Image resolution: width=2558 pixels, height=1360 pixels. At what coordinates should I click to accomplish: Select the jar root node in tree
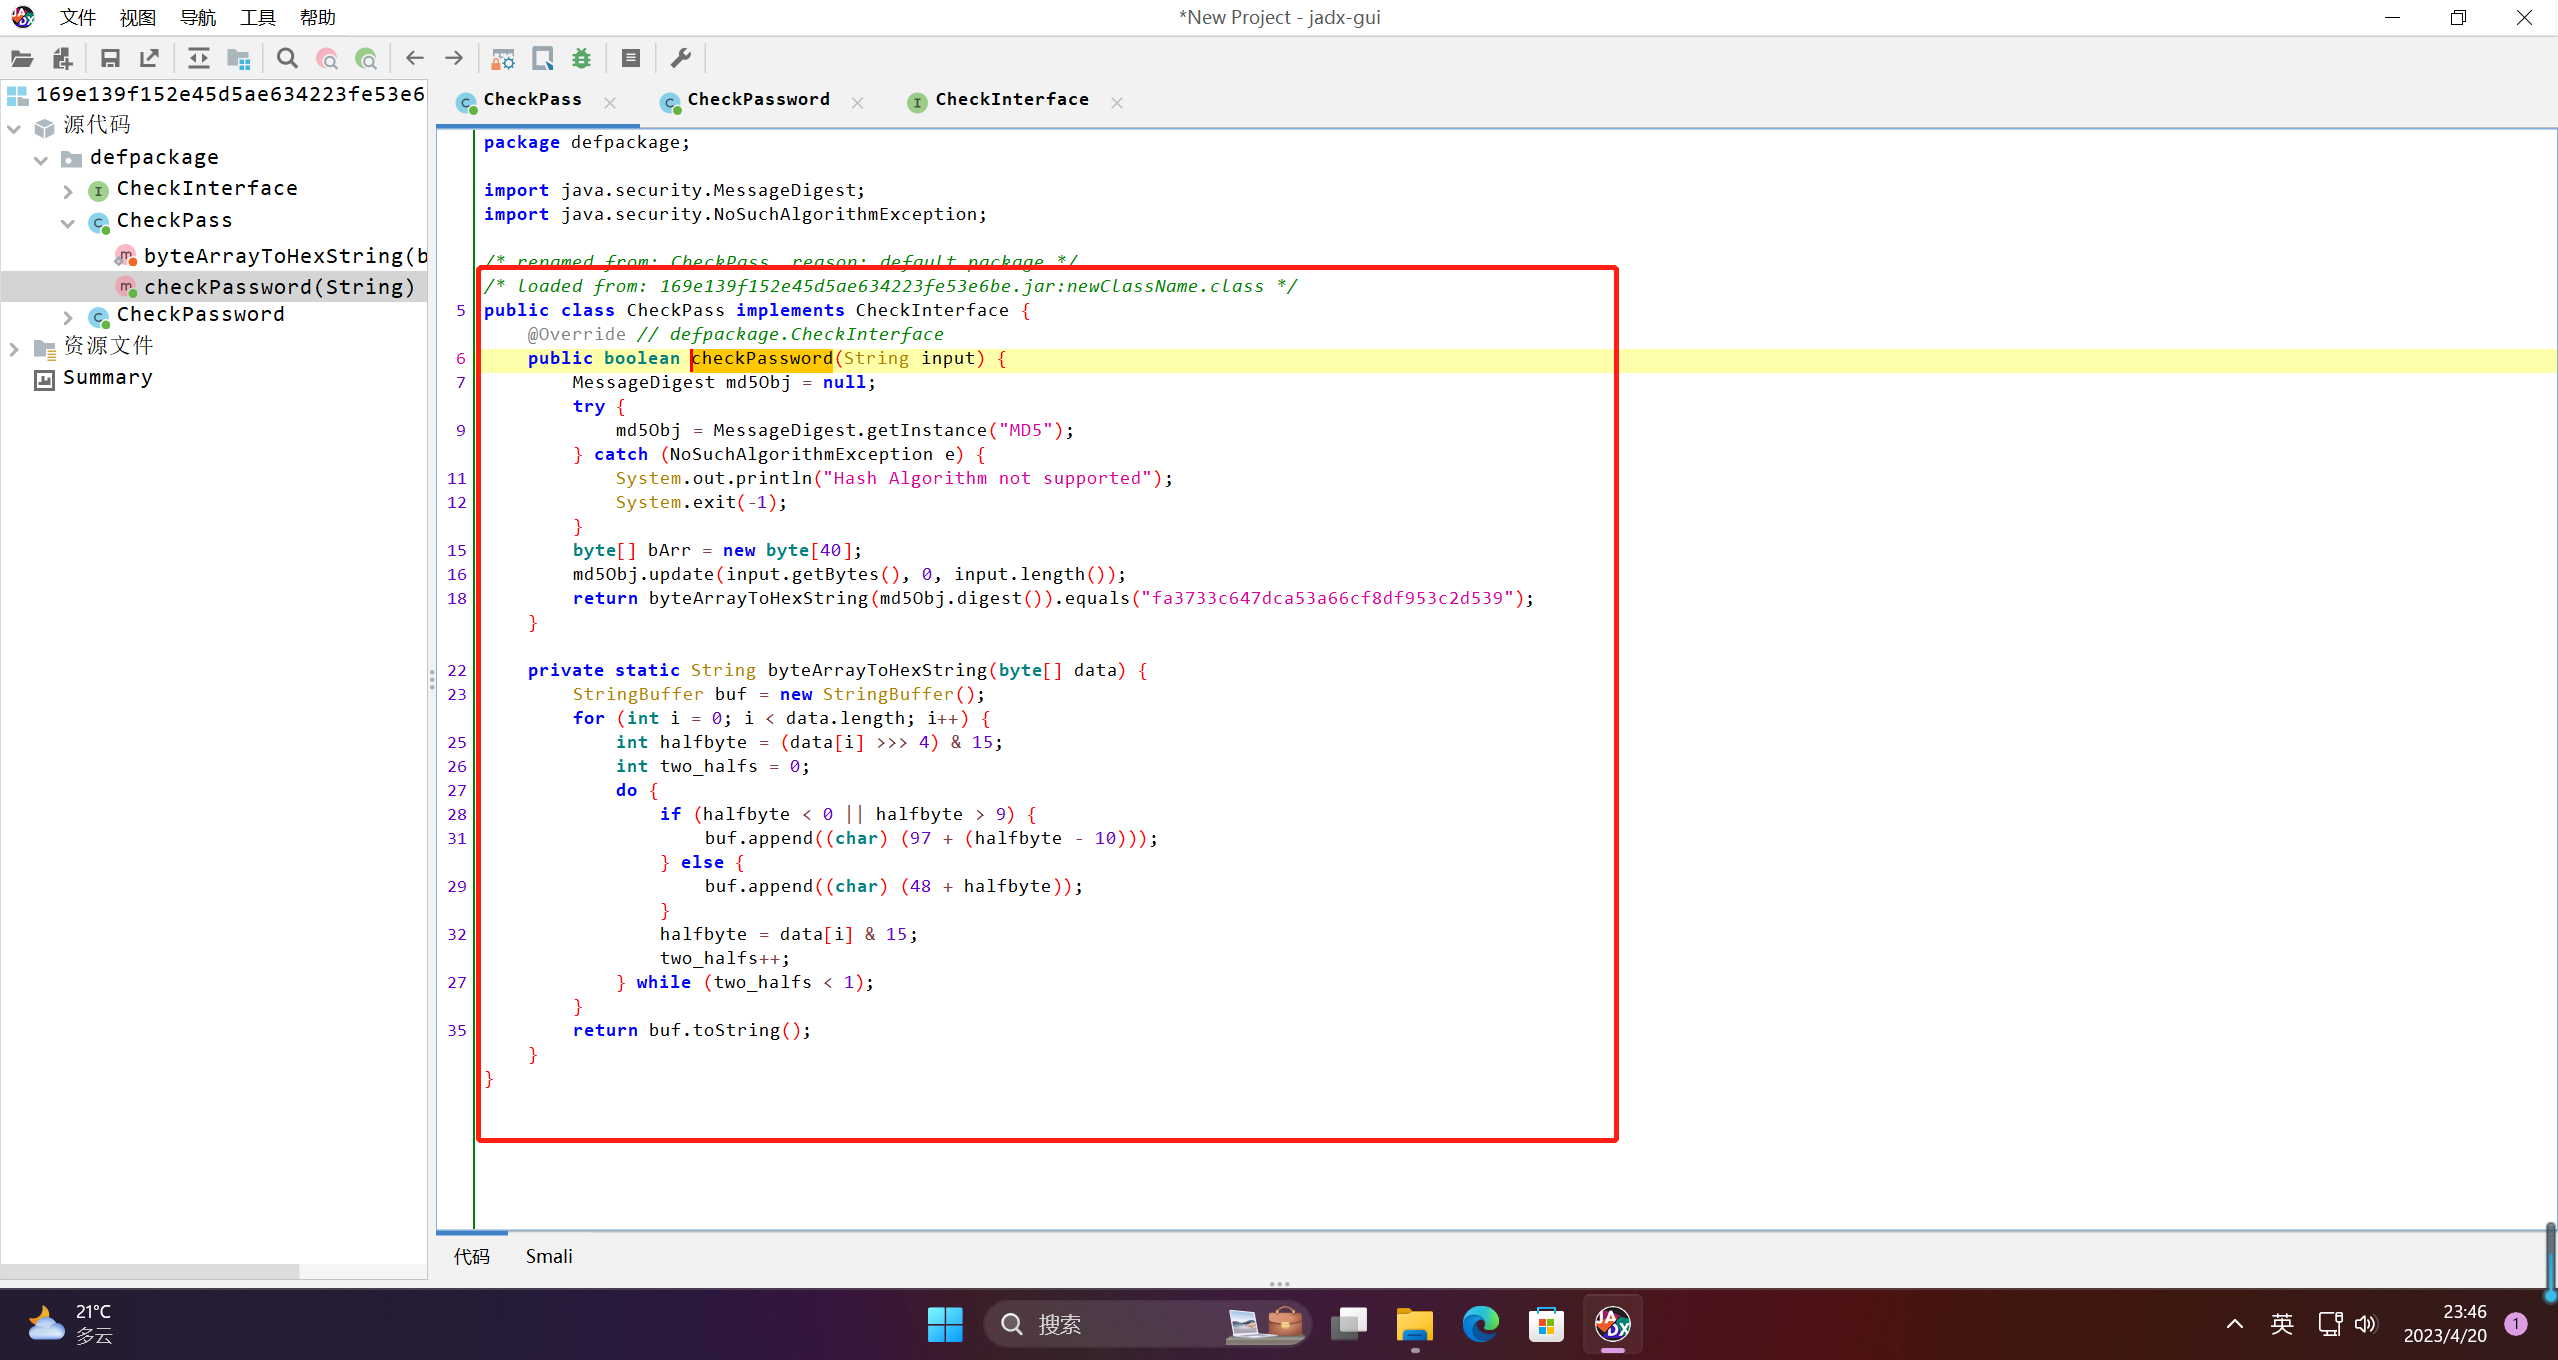[230, 94]
